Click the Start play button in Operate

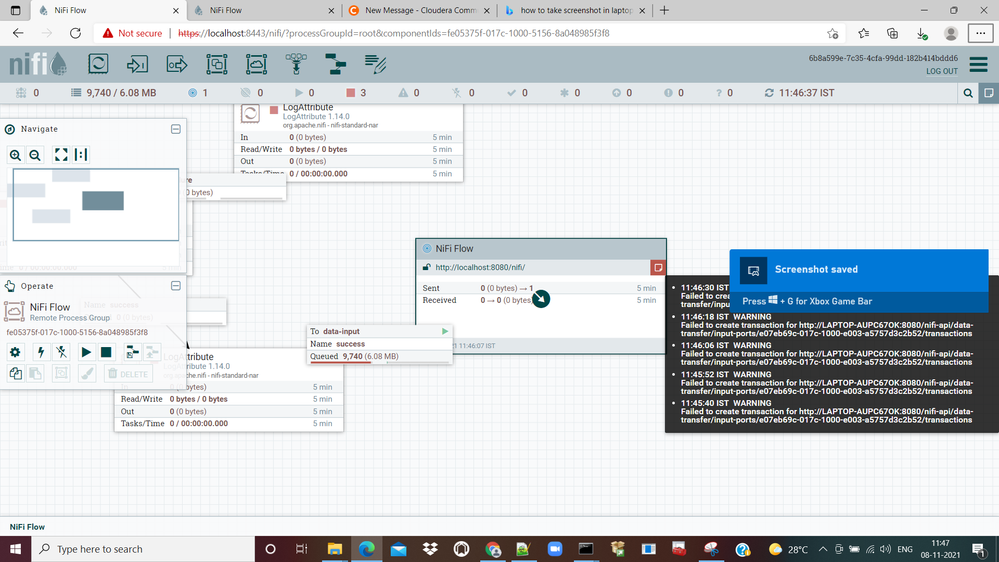coord(86,352)
